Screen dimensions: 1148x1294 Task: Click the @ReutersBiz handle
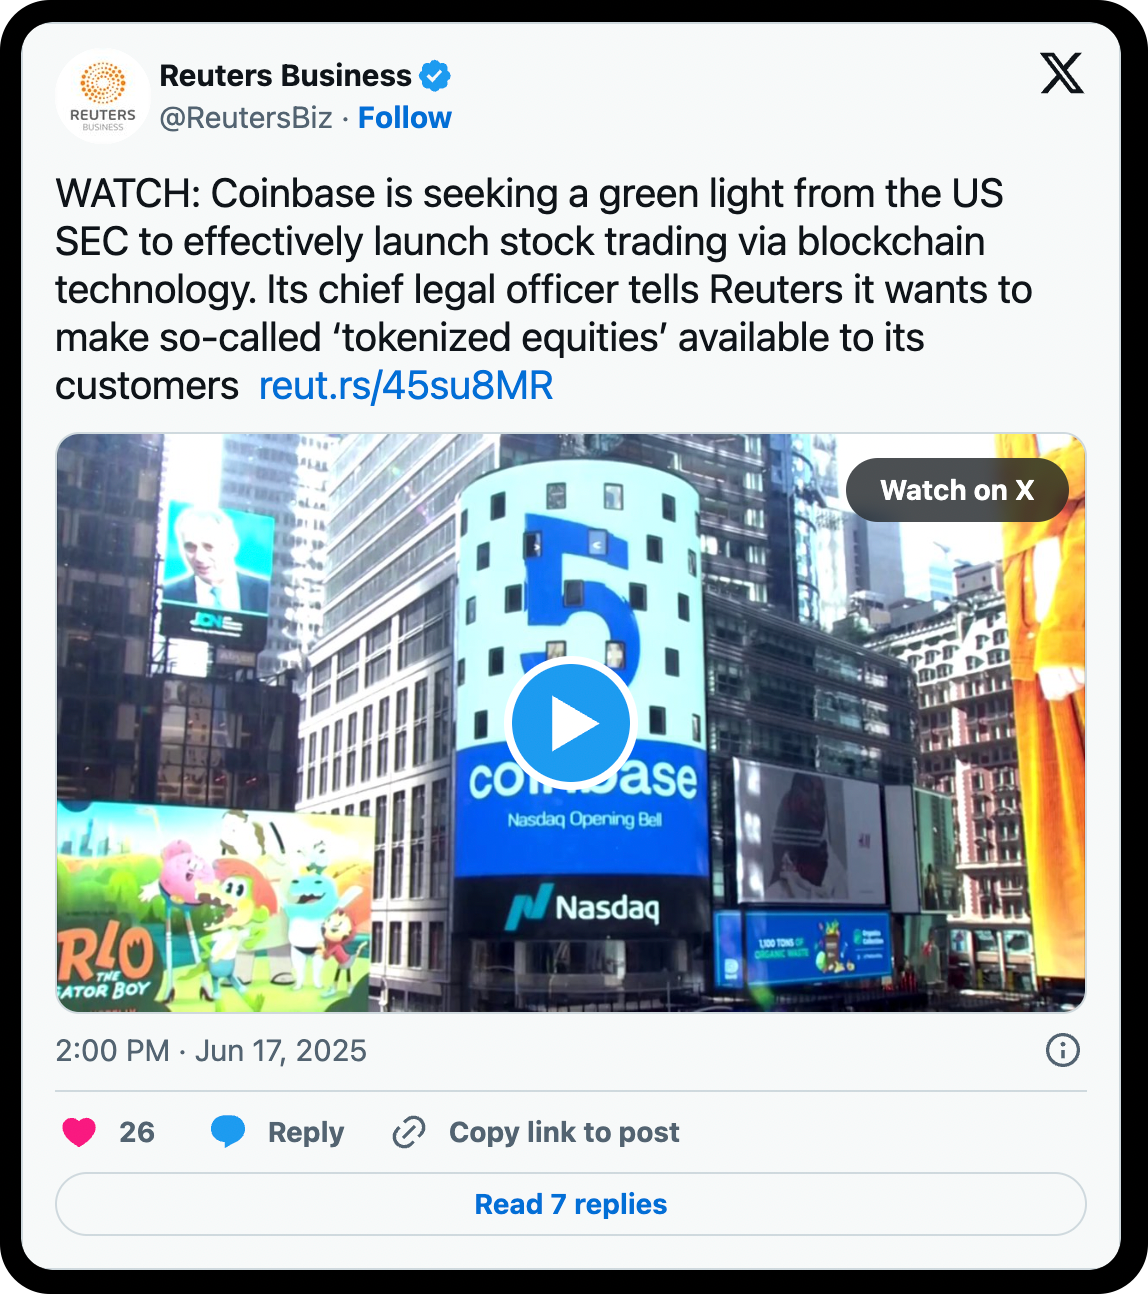(246, 118)
